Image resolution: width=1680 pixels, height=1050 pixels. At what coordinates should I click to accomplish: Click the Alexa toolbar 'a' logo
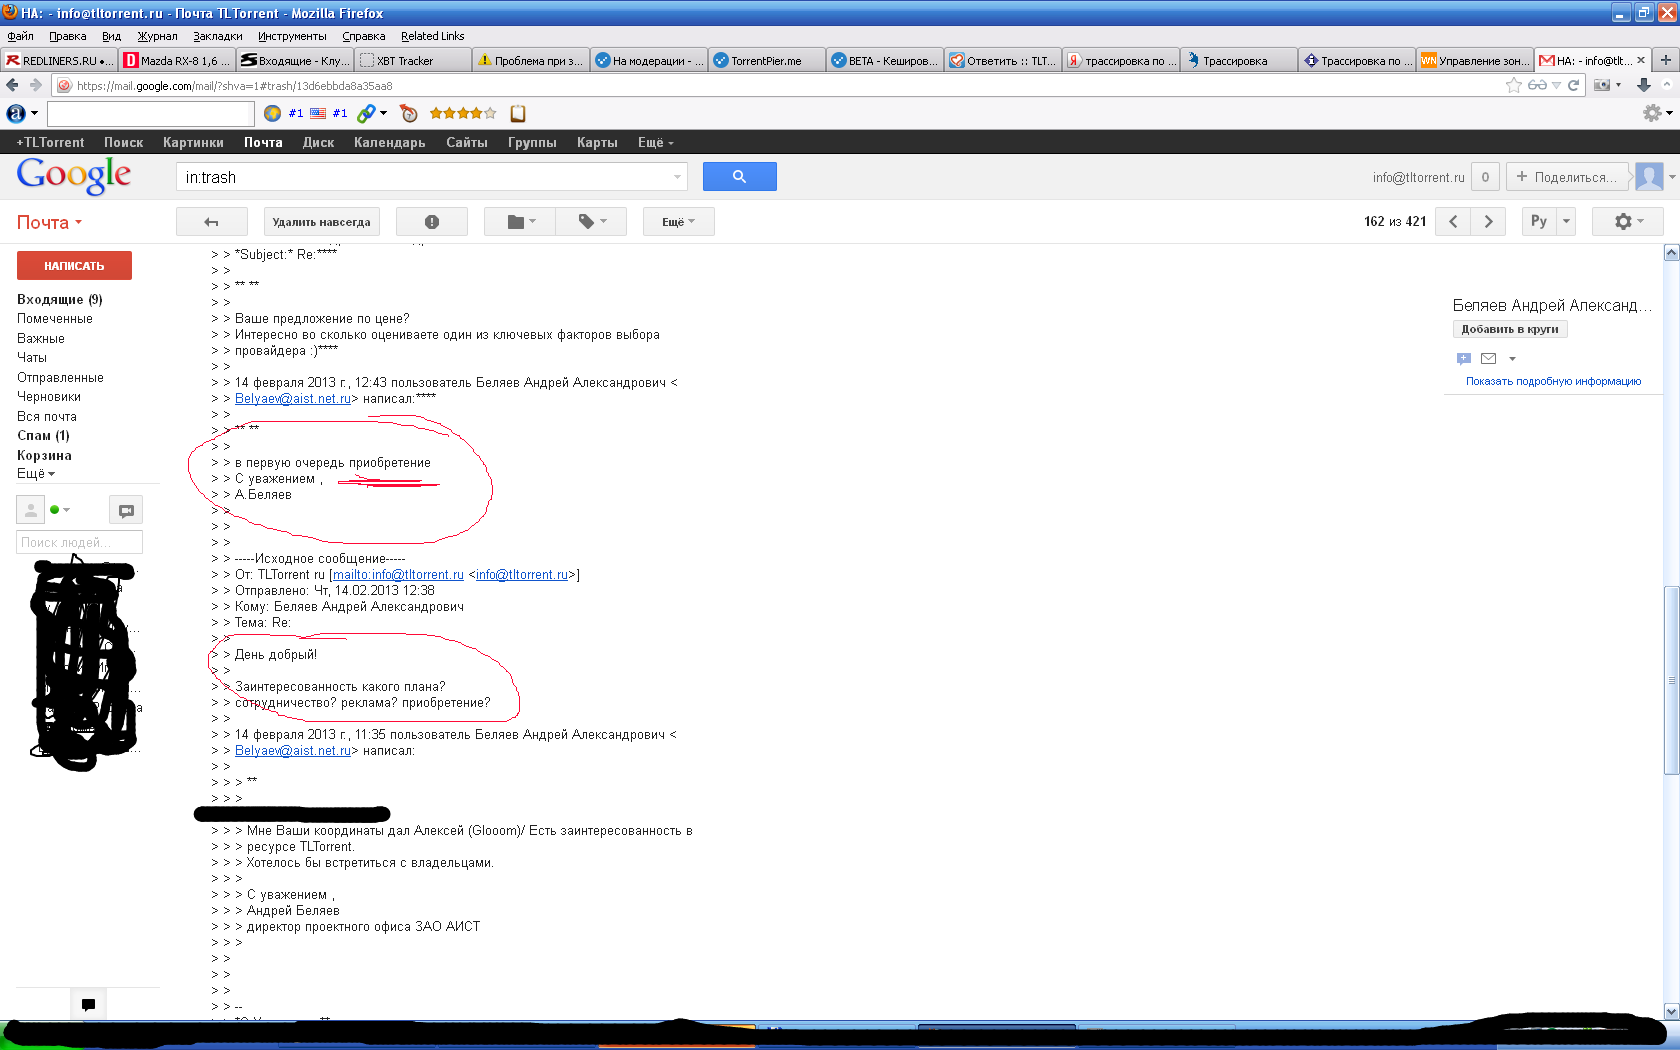pos(16,113)
